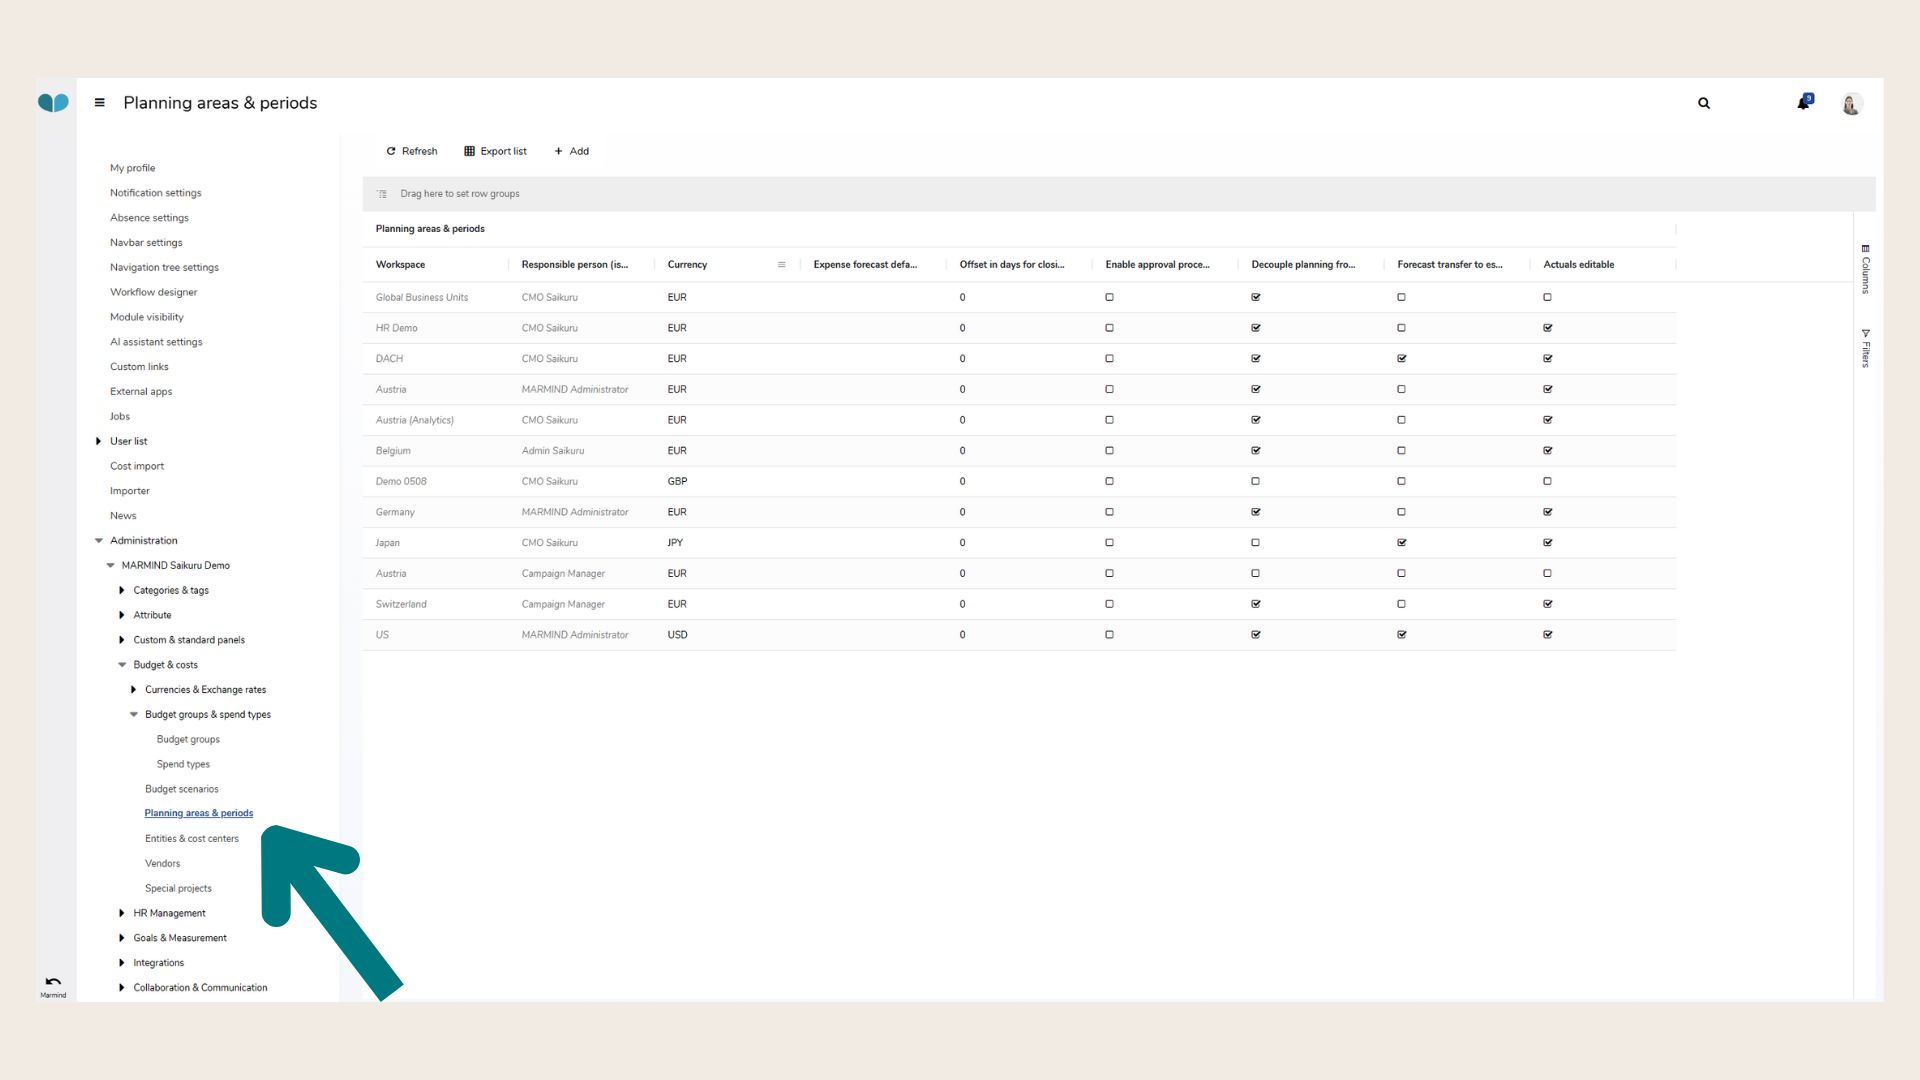Sort by the Workspace column header
Screen dimensions: 1920x1080
pos(400,265)
